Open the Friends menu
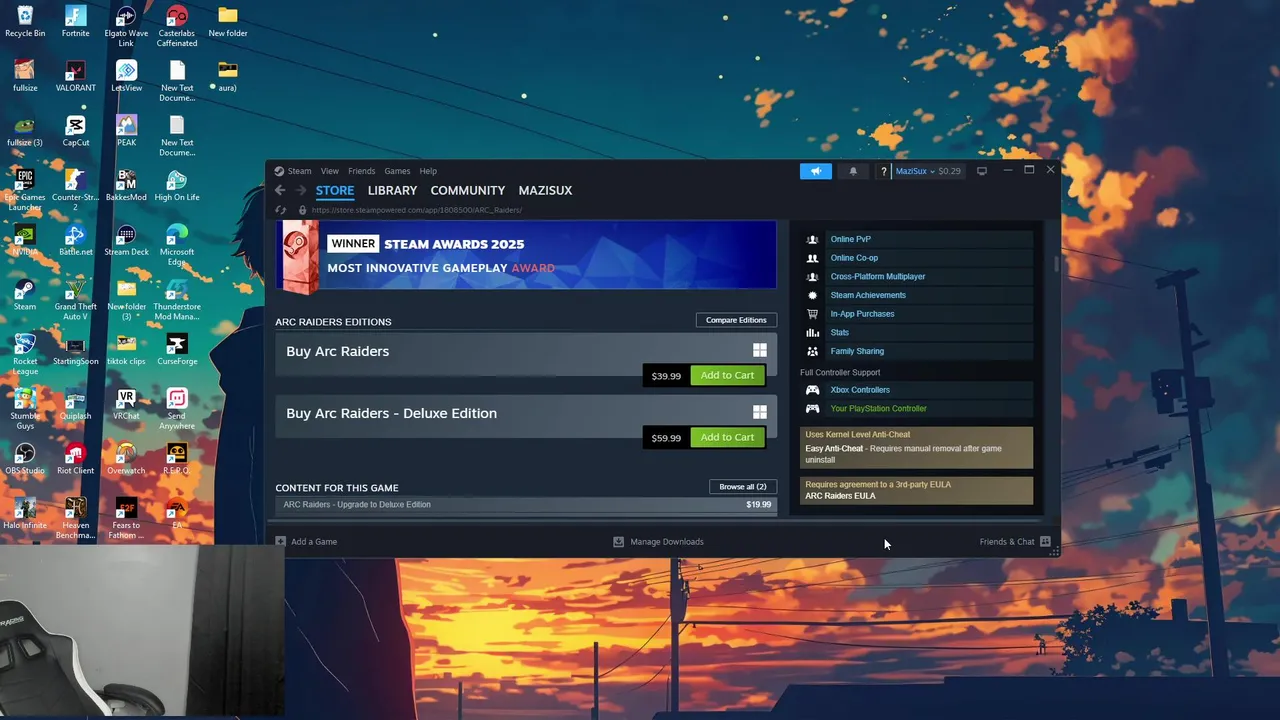This screenshot has height=720, width=1280. click(x=361, y=171)
